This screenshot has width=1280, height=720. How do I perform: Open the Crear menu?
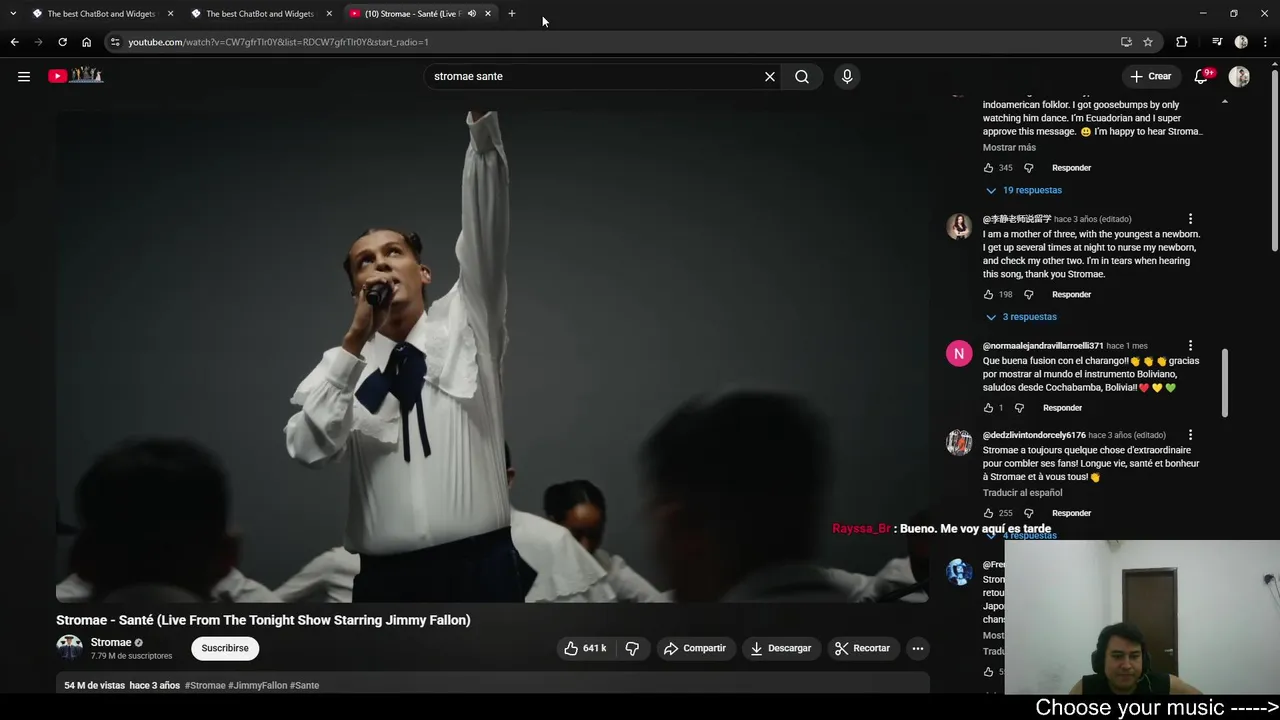click(1150, 76)
